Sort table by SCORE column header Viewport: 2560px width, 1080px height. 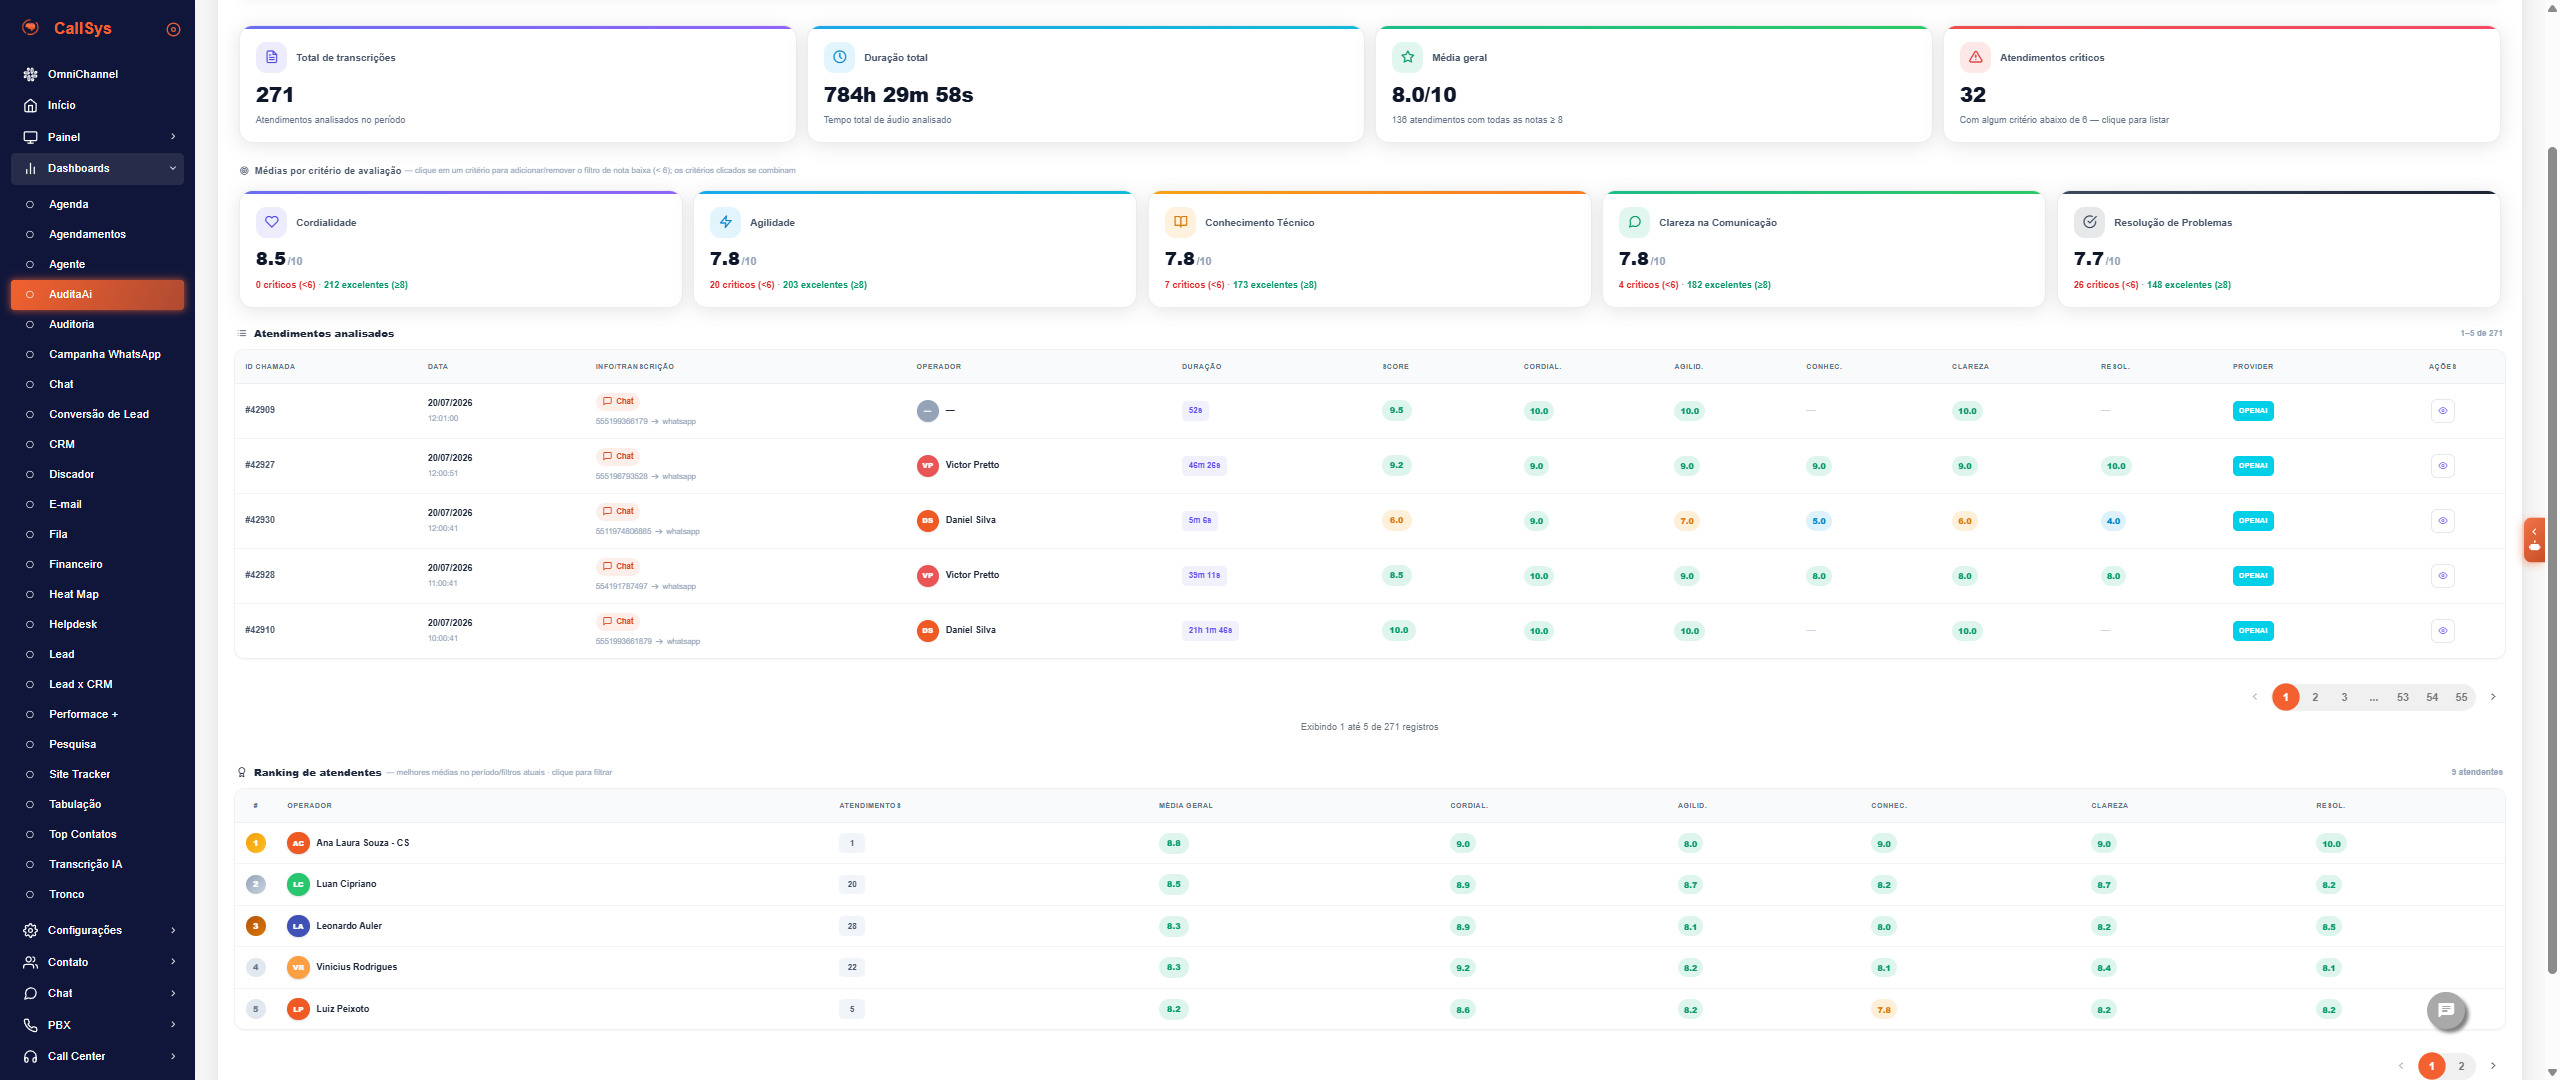click(1396, 367)
